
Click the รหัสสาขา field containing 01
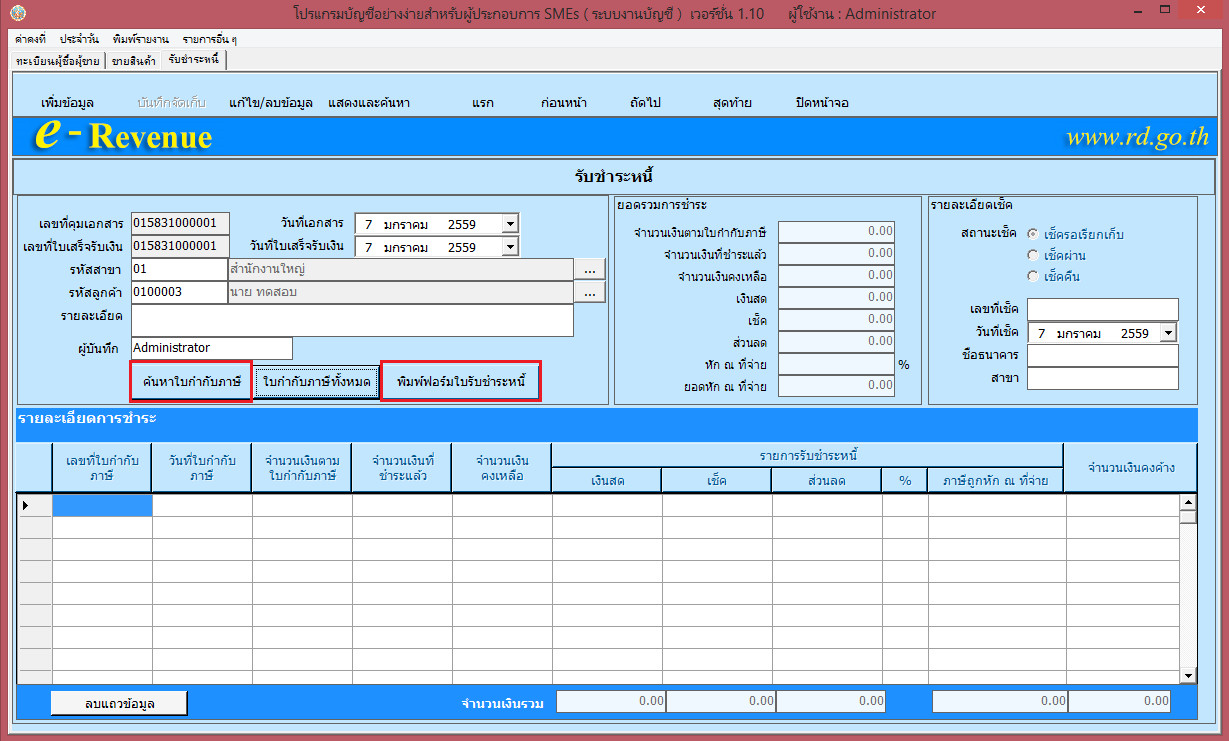click(179, 269)
